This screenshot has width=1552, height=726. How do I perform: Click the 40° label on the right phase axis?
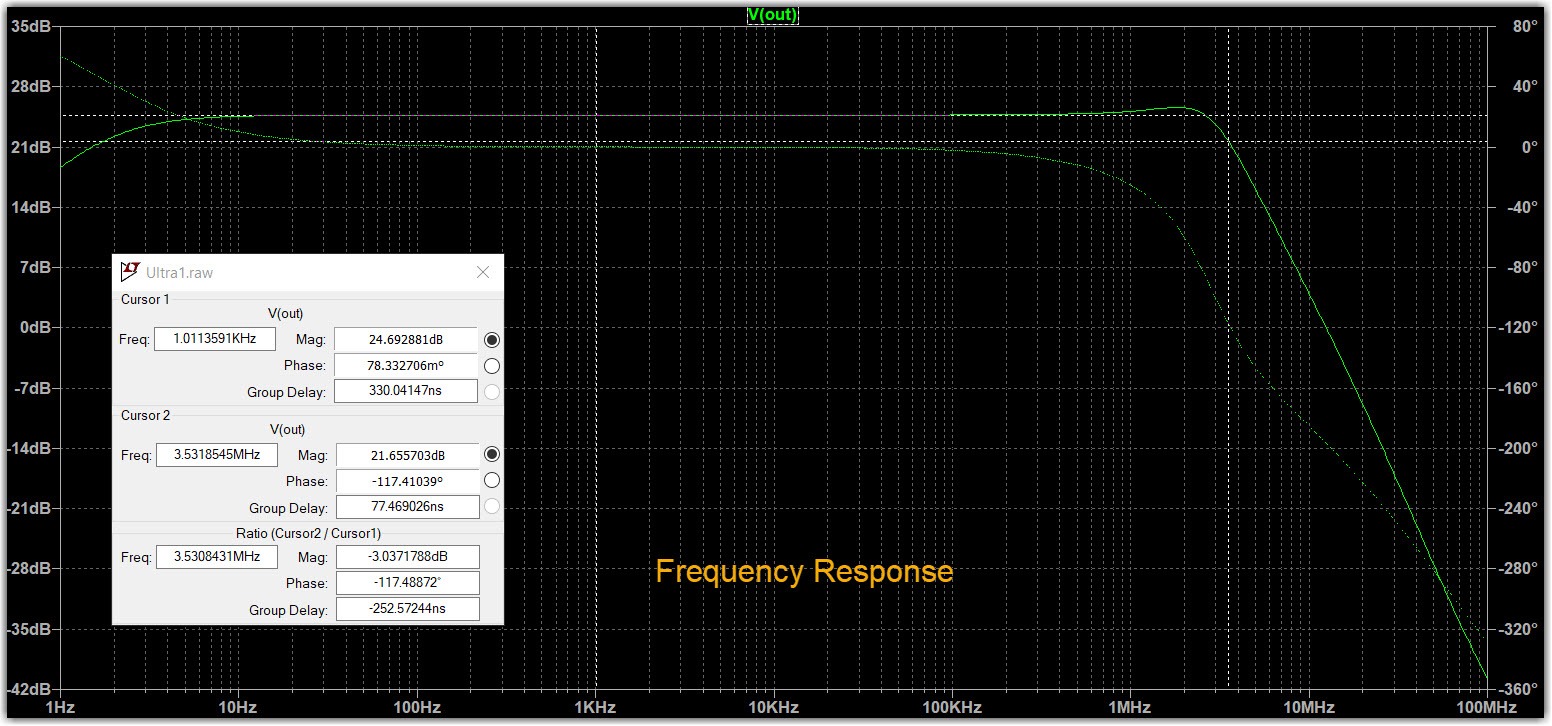(1524, 87)
